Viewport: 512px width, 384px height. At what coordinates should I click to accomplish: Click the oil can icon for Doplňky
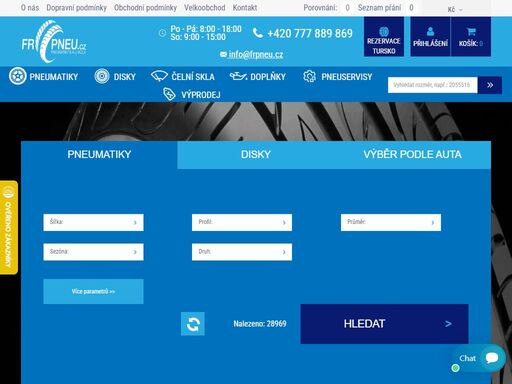[x=238, y=76]
